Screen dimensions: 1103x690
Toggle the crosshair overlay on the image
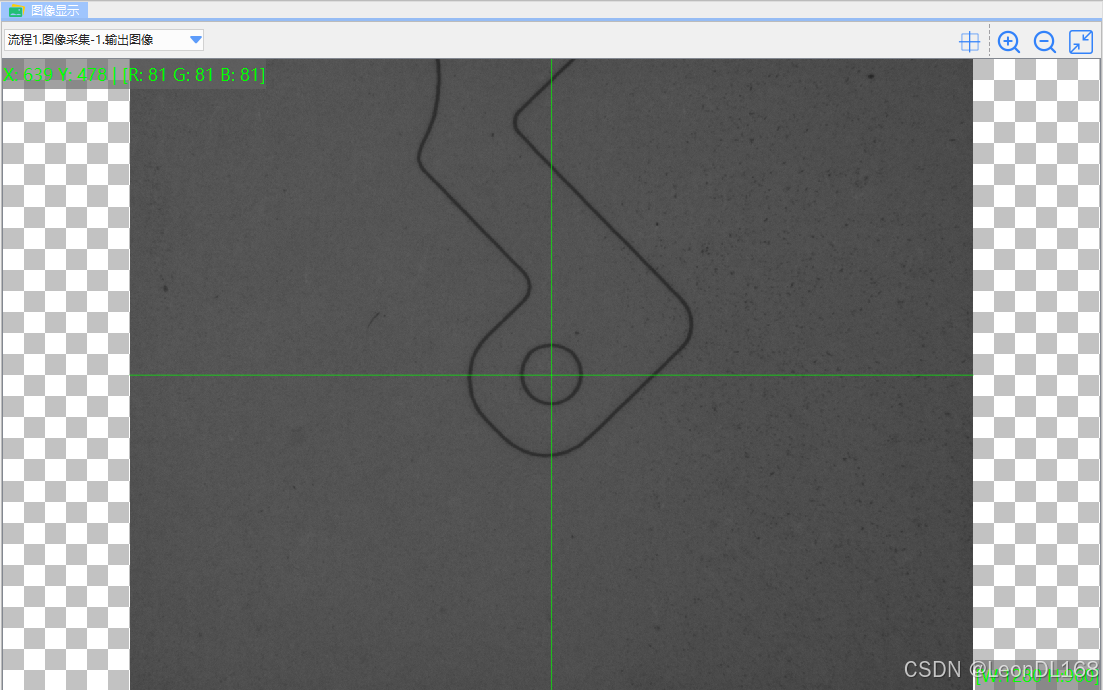(969, 41)
